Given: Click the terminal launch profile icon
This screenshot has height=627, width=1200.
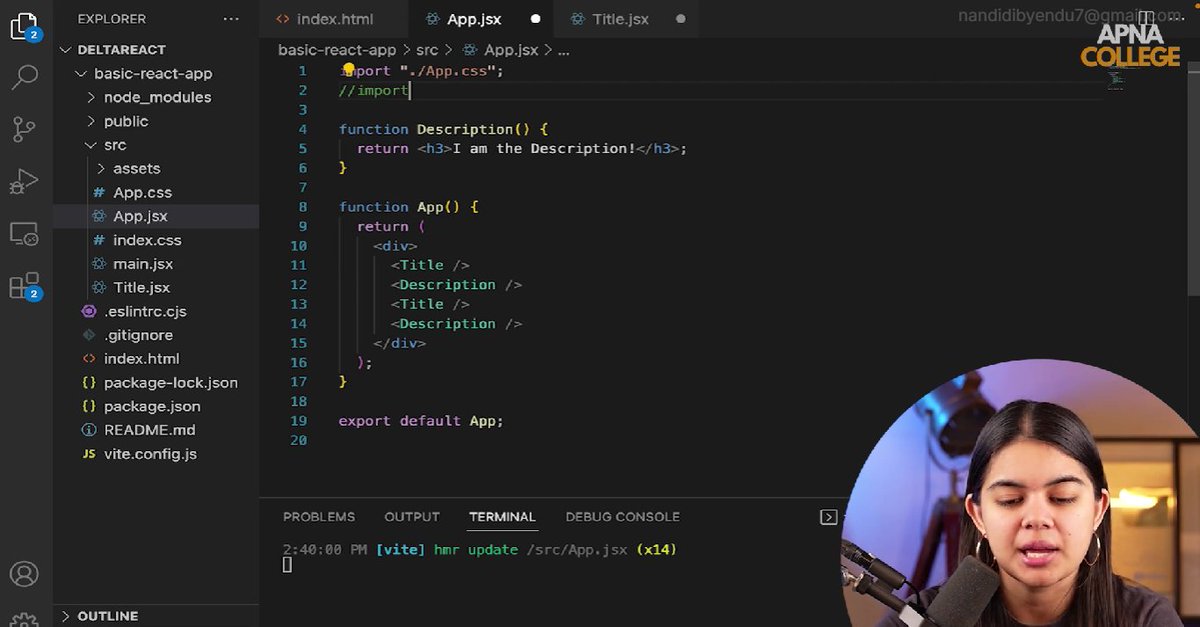Looking at the screenshot, I should tap(828, 517).
